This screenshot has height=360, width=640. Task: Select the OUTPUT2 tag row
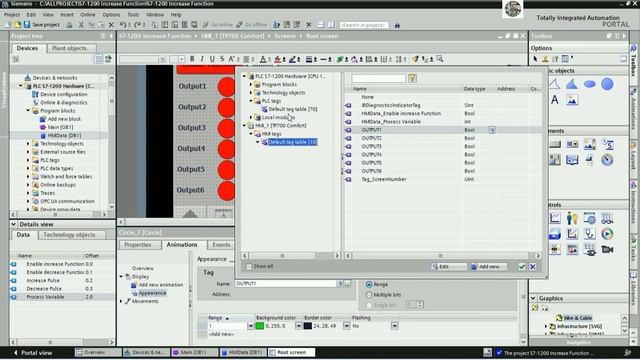point(442,138)
